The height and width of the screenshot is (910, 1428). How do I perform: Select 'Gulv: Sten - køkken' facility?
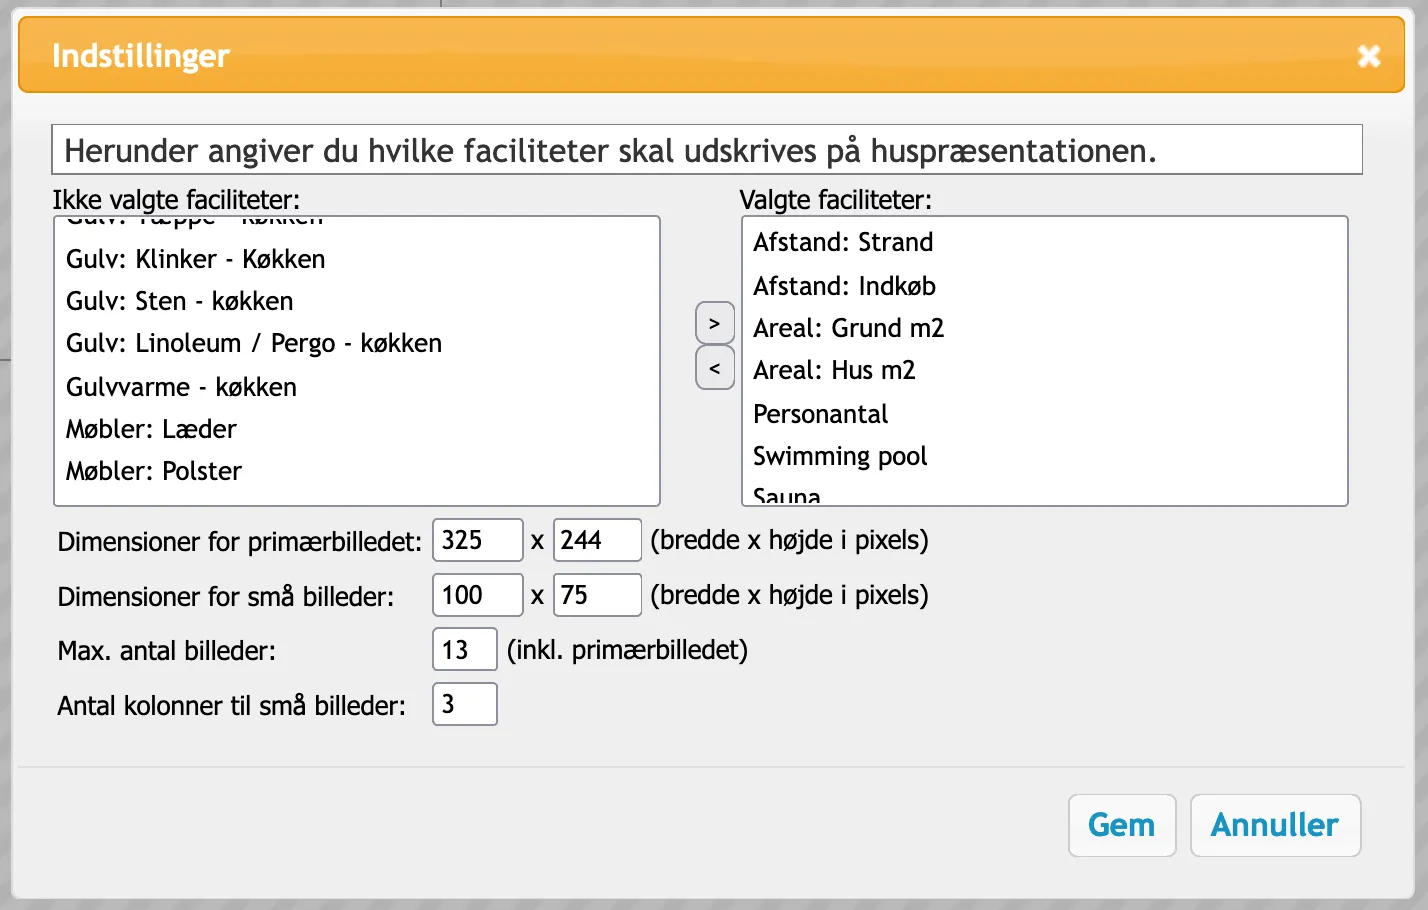coord(180,301)
